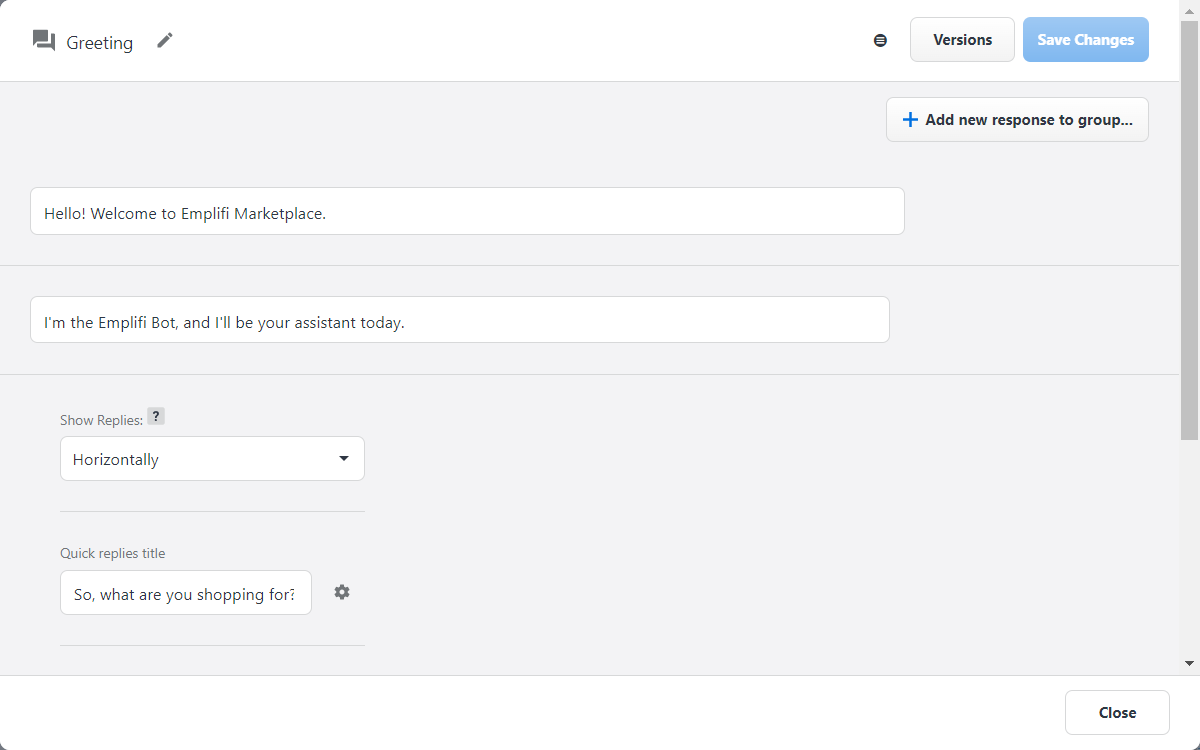Click the 'So, what are you shopping for?' field
The width and height of the screenshot is (1200, 750).
185,593
